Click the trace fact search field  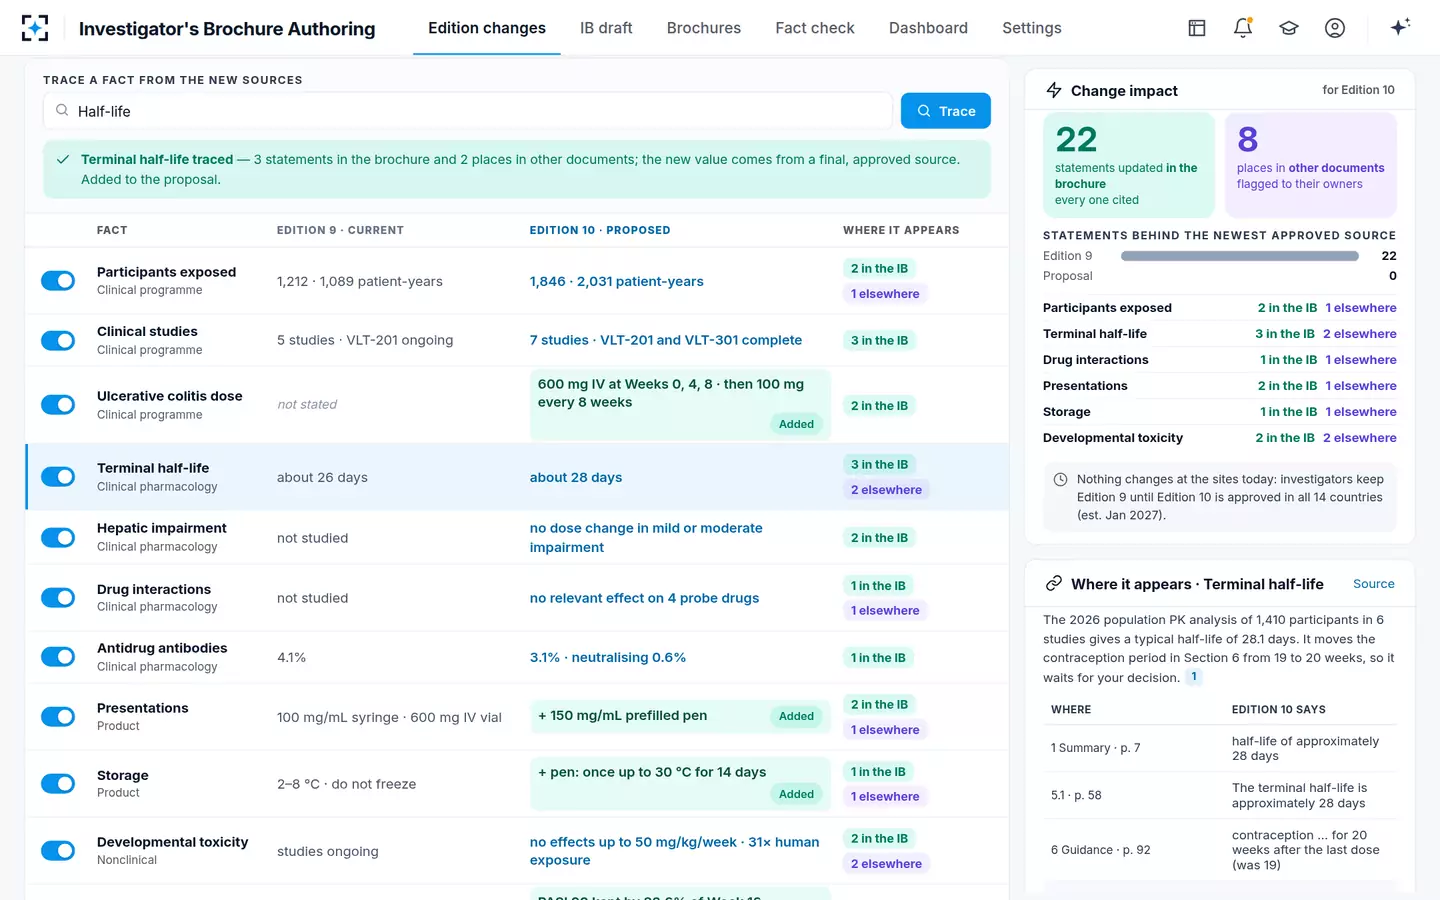(x=468, y=111)
